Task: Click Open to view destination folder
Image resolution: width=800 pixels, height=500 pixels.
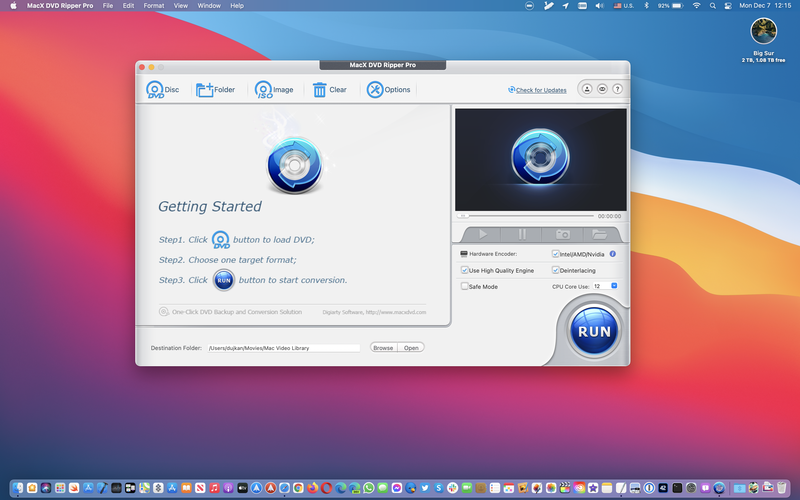Action: pyautogui.click(x=411, y=348)
